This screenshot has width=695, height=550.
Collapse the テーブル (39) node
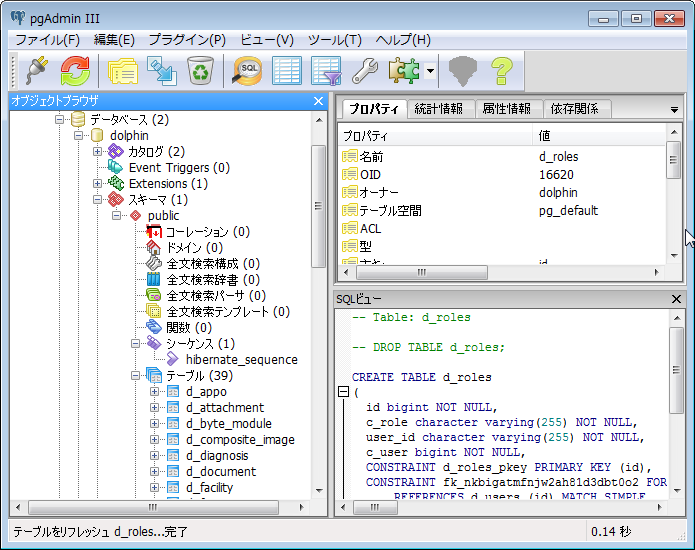135,376
